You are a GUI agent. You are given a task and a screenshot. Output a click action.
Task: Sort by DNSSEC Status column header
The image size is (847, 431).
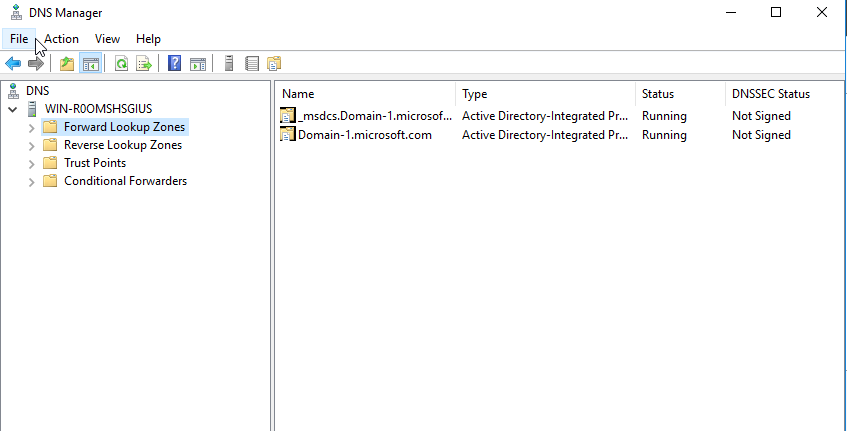point(784,94)
